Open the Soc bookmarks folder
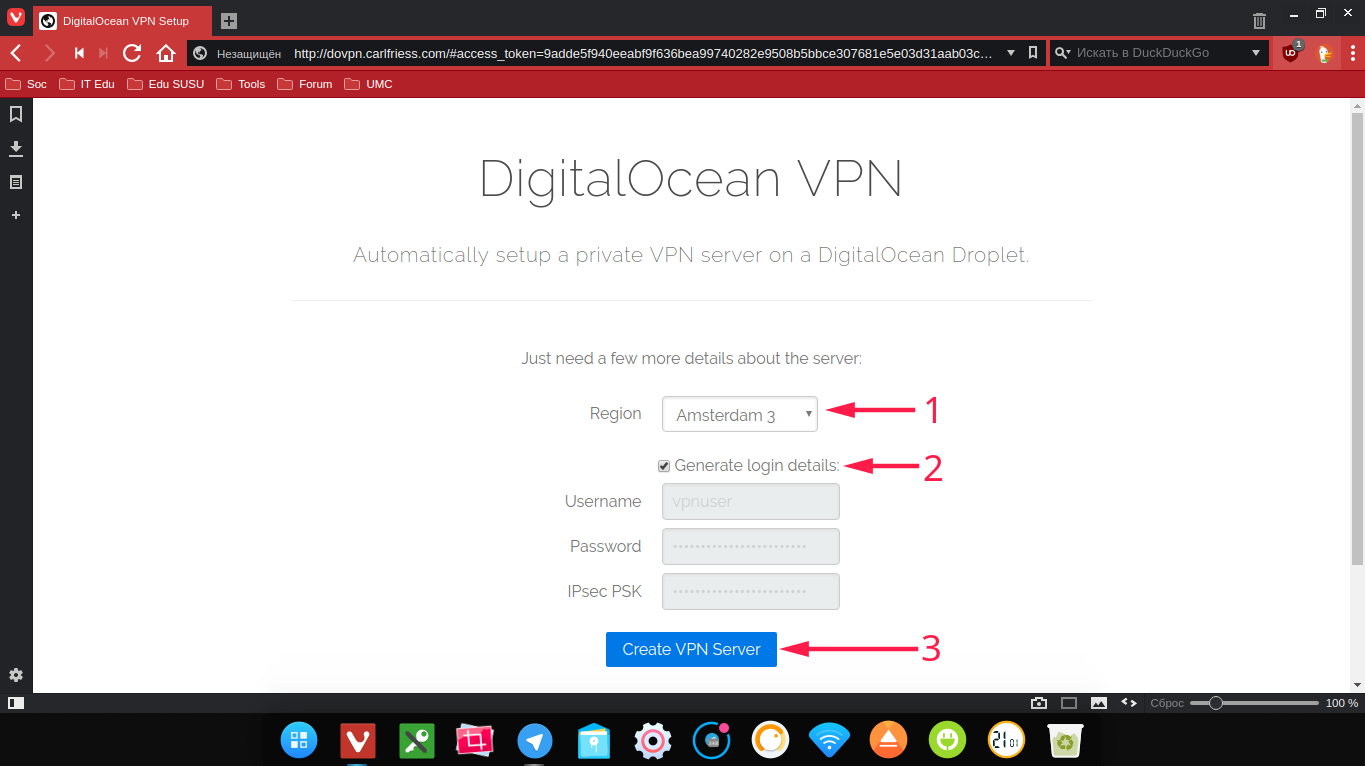Viewport: 1365px width, 766px height. coord(27,84)
